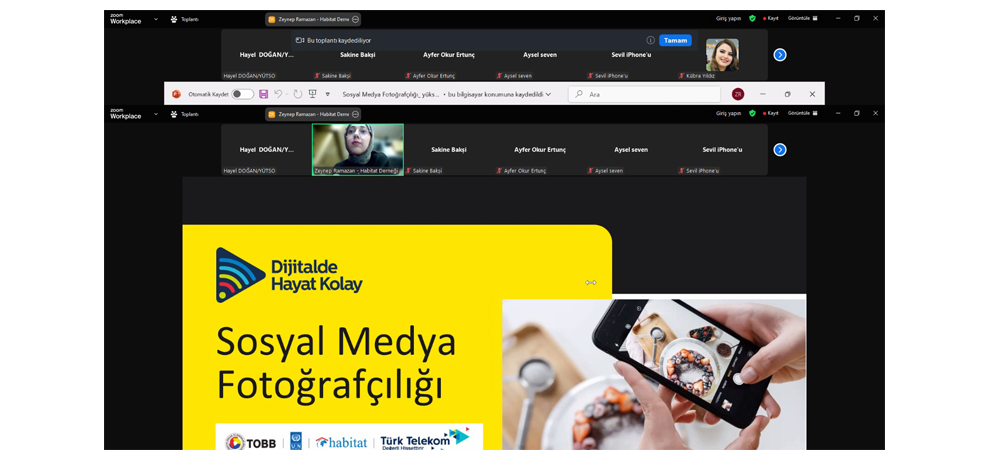The width and height of the screenshot is (990, 450).
Task: Minimize the PowerPoint window
Action: point(763,94)
